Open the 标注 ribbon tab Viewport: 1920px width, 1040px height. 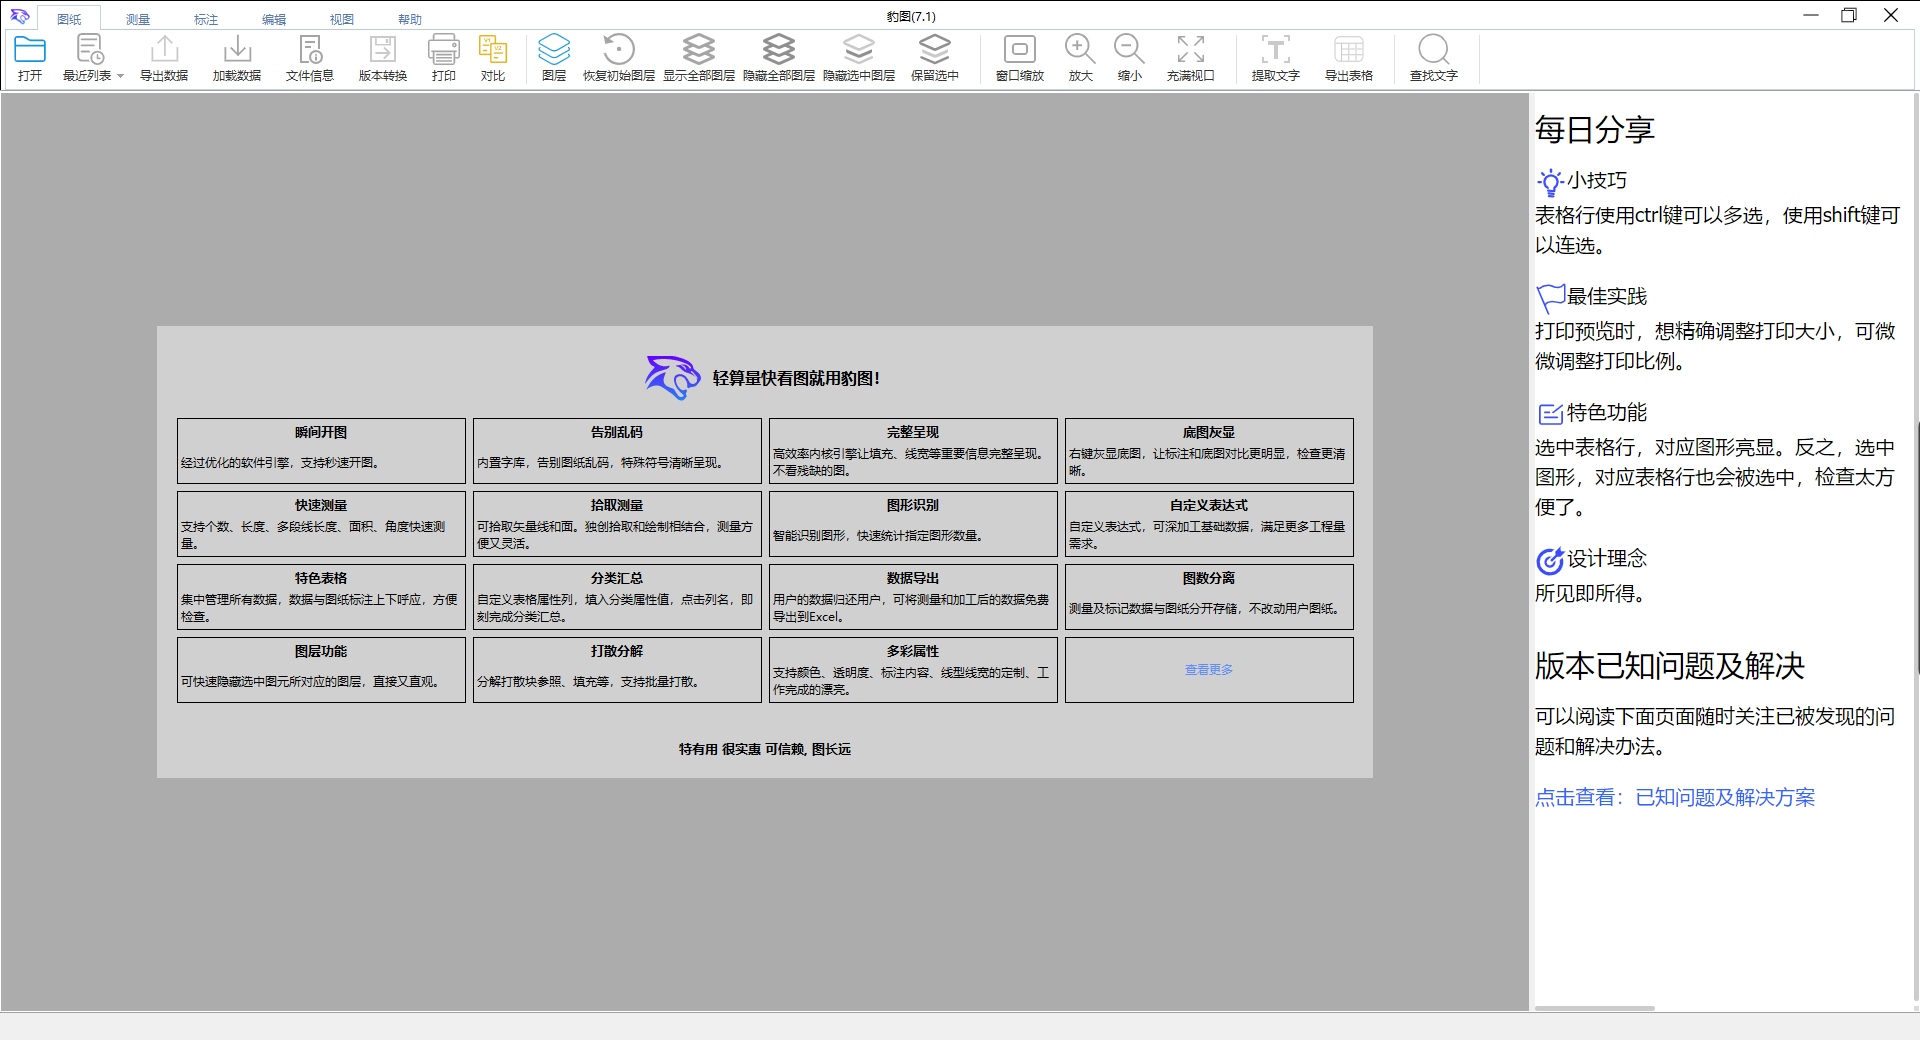206,19
